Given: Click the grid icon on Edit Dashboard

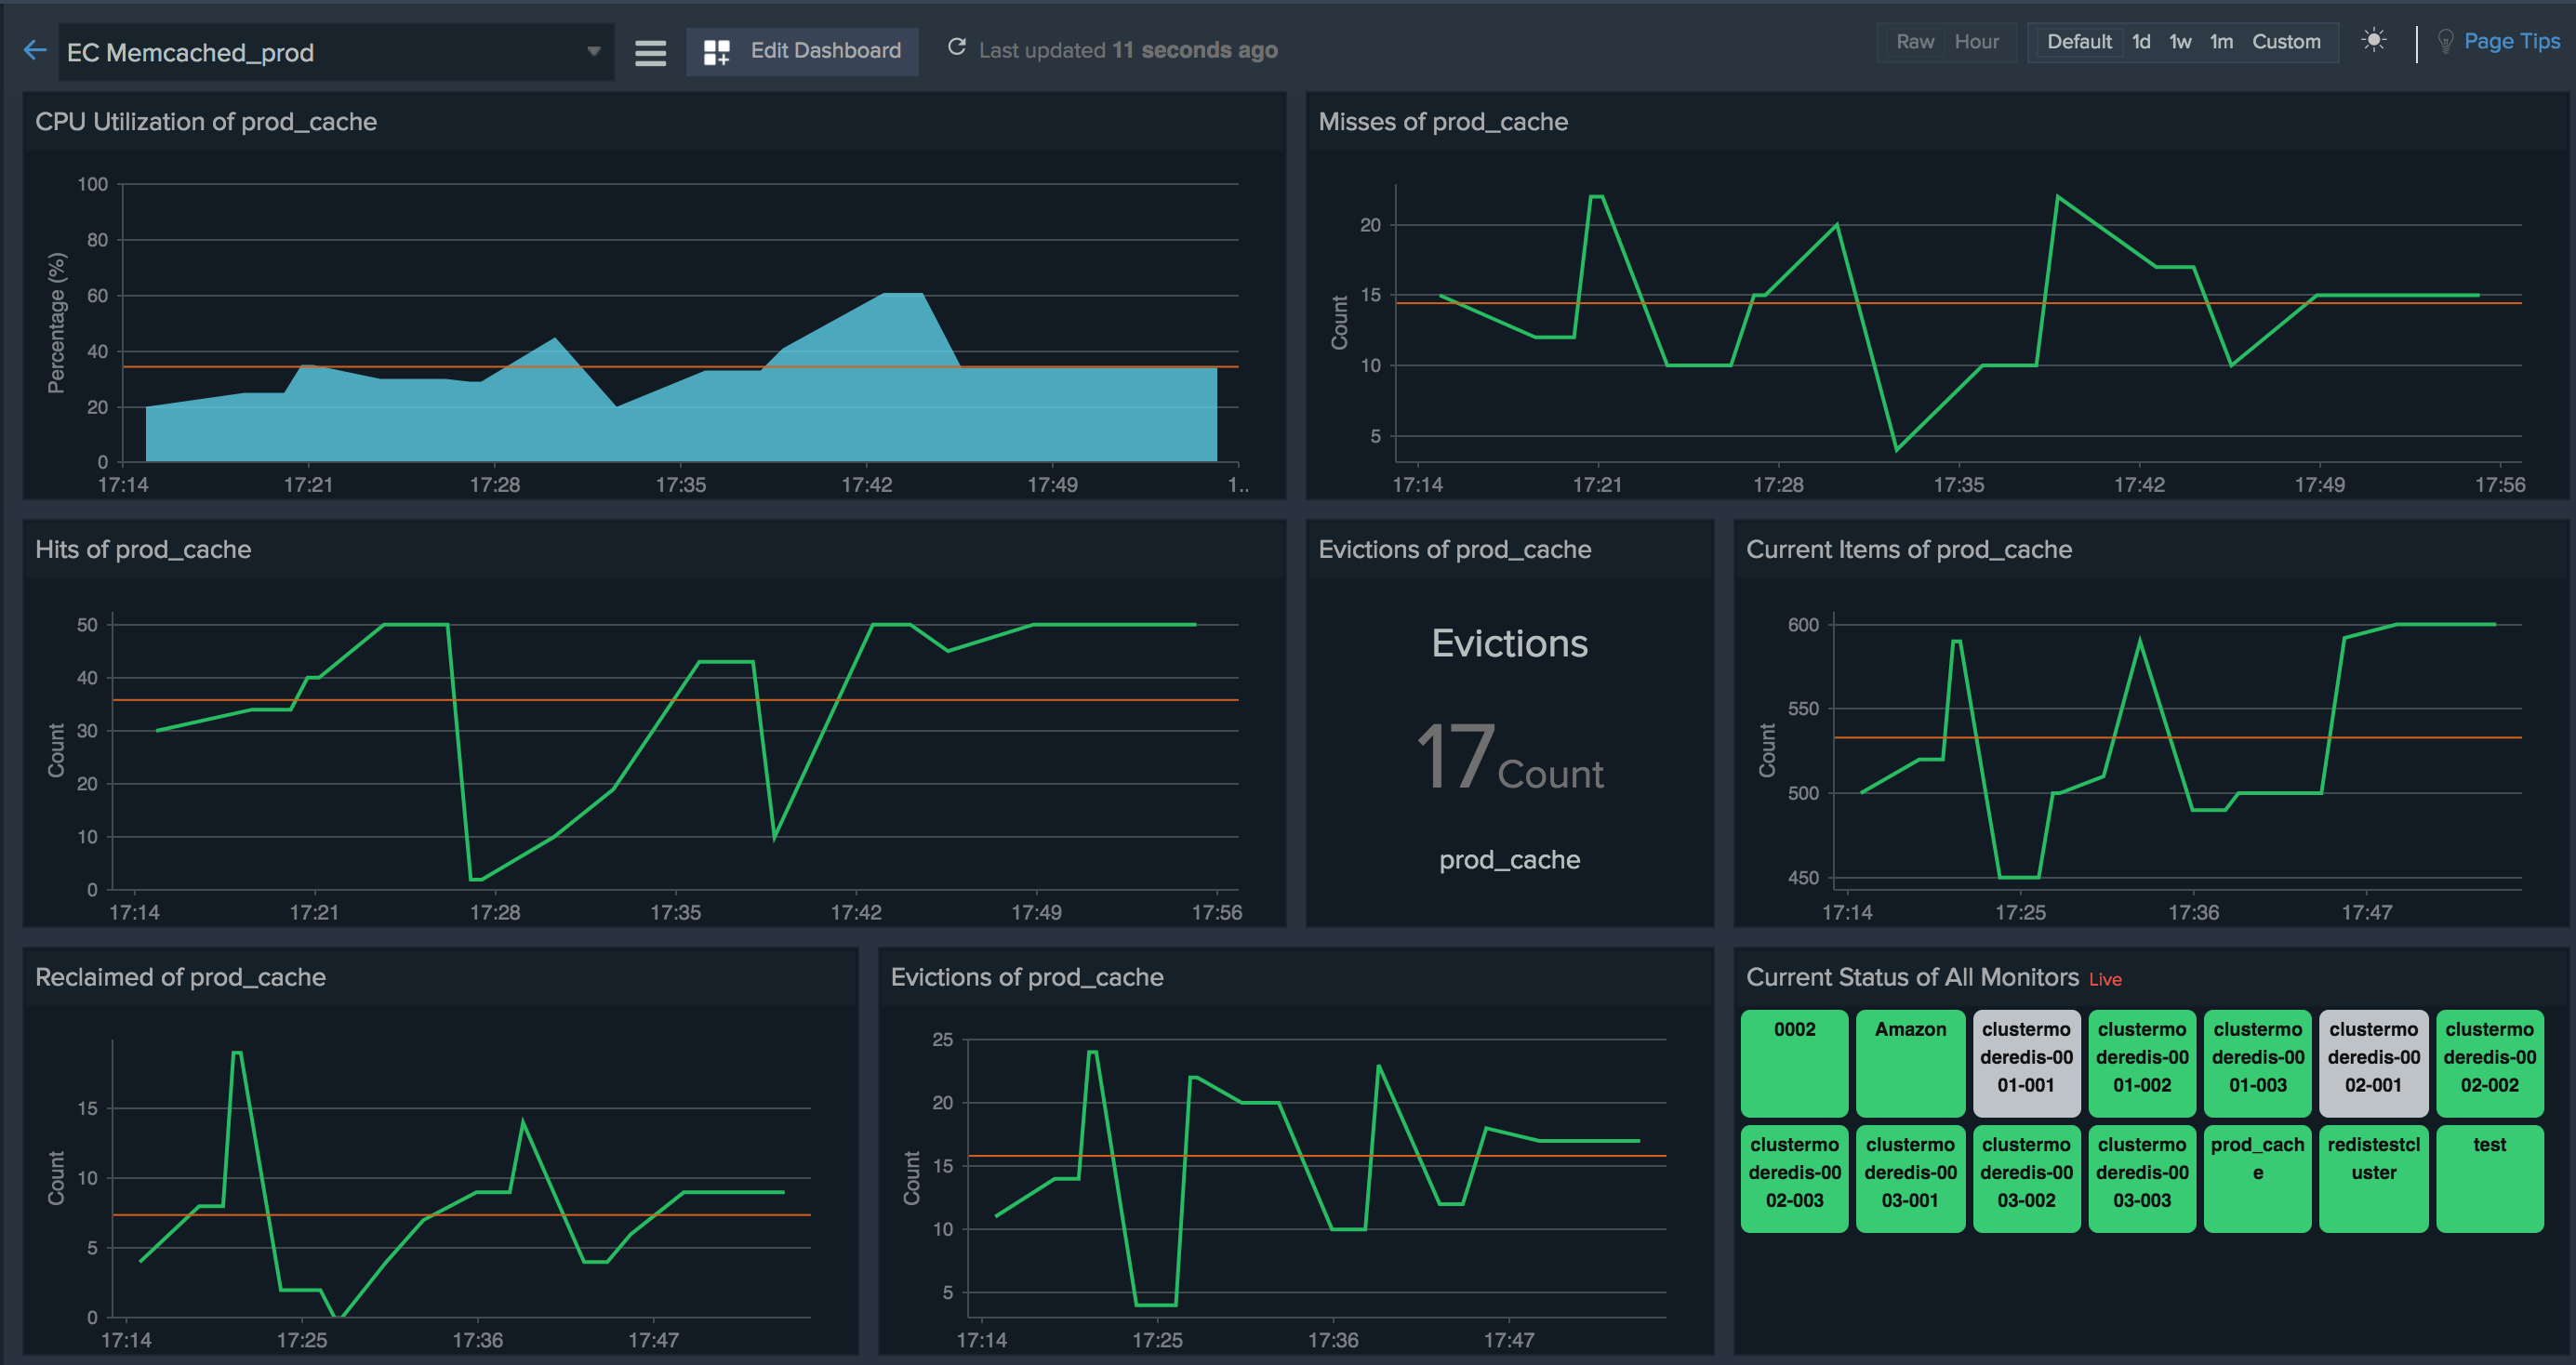Looking at the screenshot, I should [x=716, y=51].
